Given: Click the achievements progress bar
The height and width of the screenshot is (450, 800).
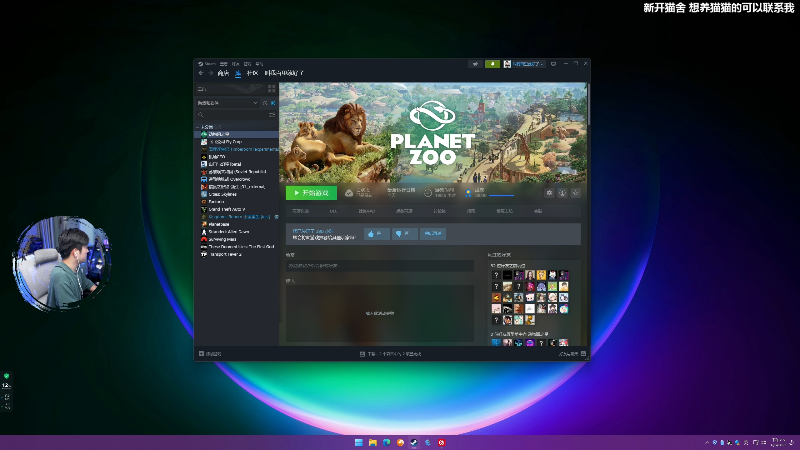Looking at the screenshot, I should [x=502, y=195].
